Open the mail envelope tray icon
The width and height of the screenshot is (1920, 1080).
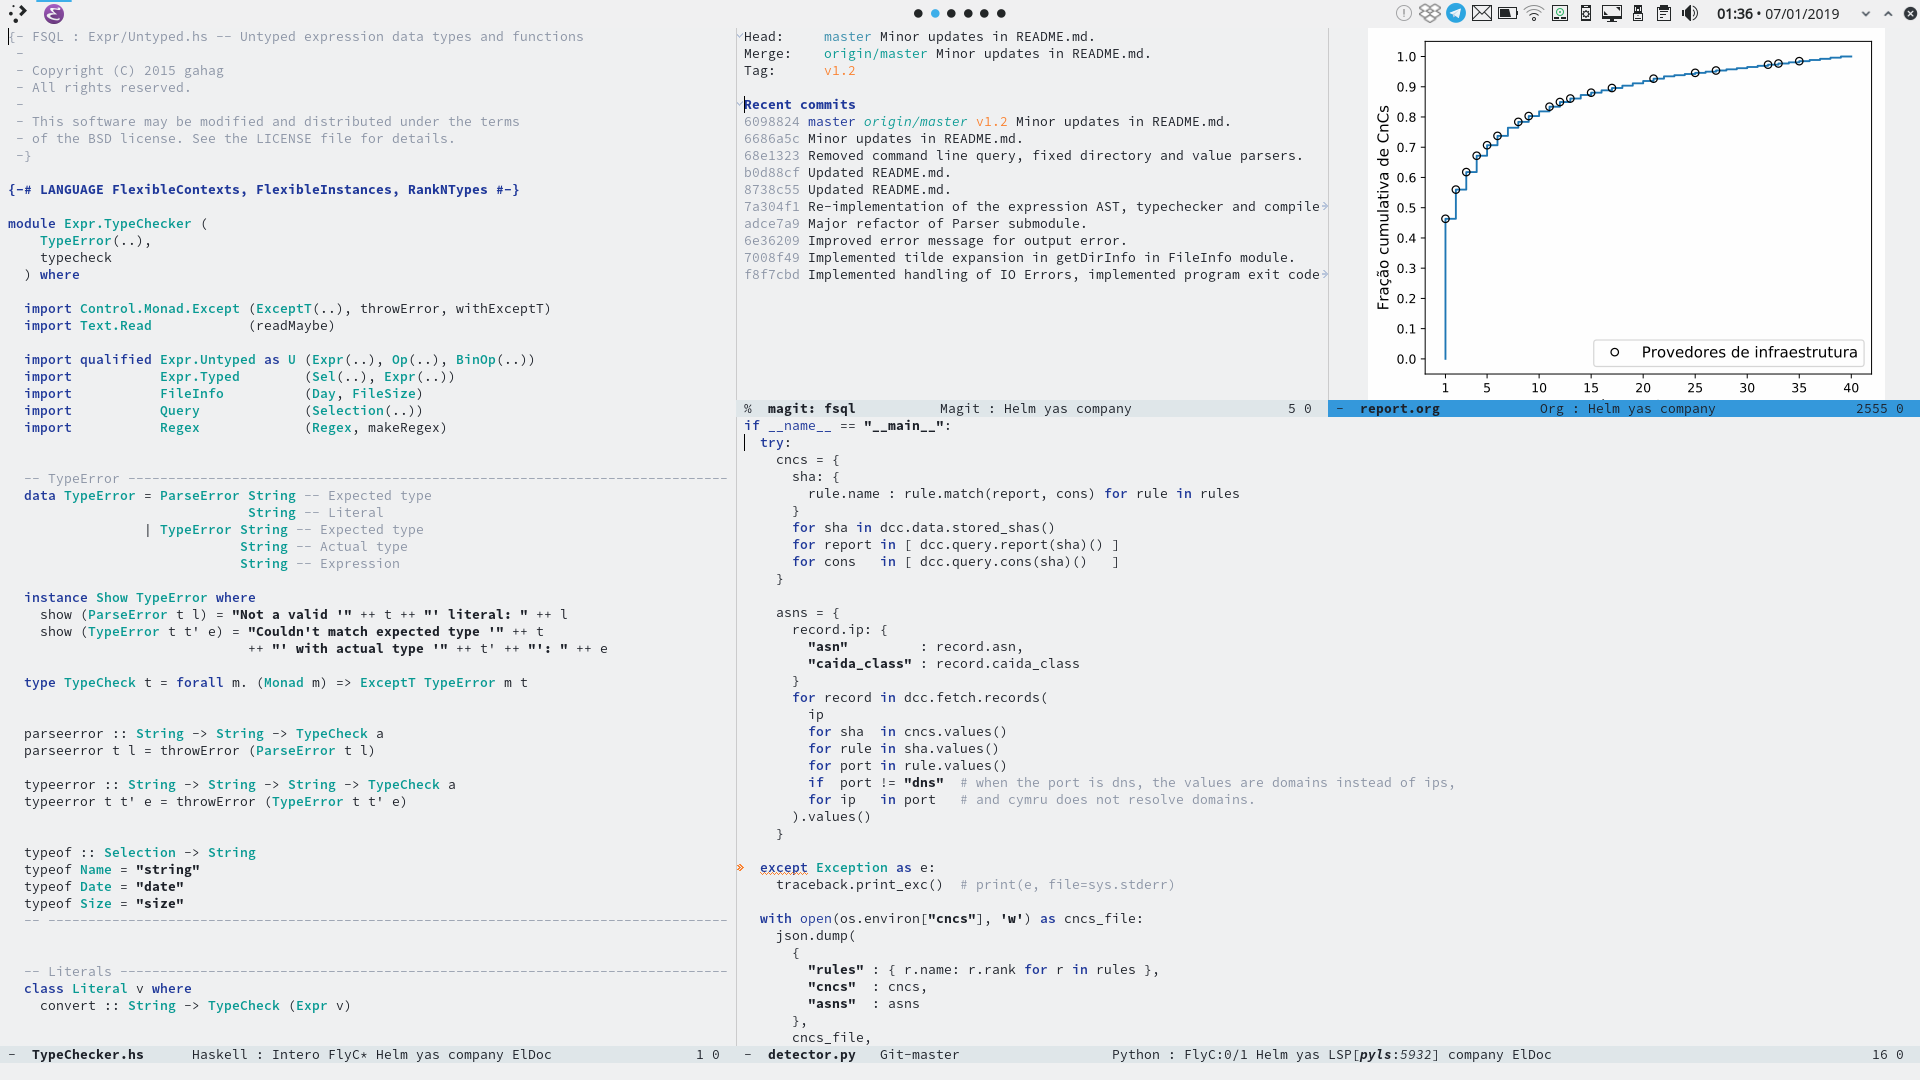pyautogui.click(x=1482, y=13)
